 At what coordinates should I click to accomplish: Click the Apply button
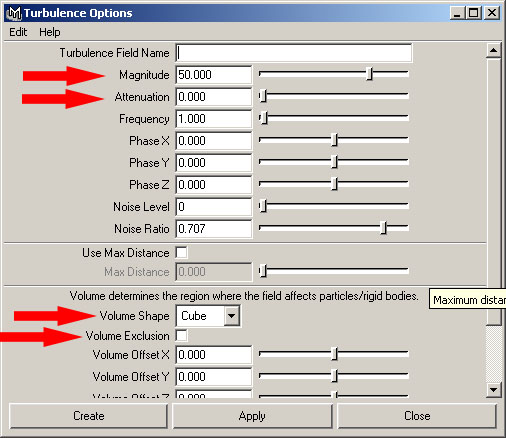(x=252, y=416)
